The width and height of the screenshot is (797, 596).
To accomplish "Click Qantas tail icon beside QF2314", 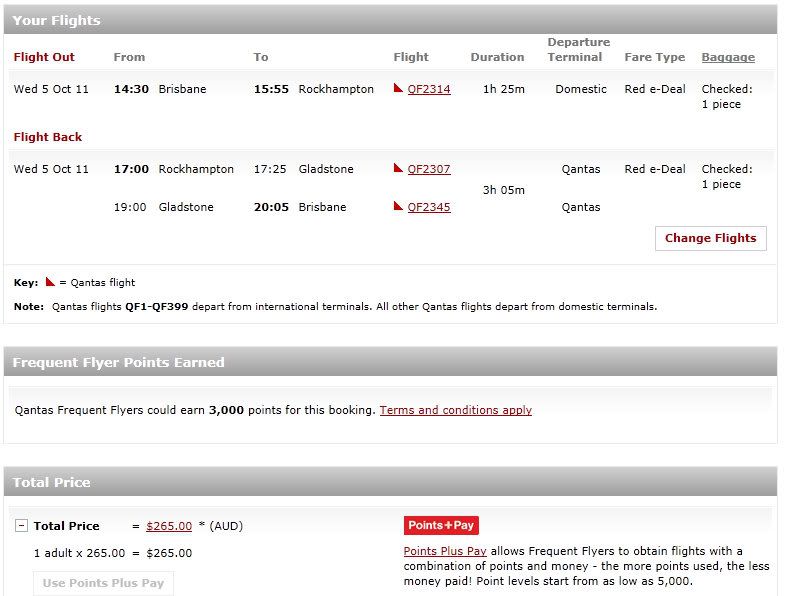I will [x=398, y=88].
